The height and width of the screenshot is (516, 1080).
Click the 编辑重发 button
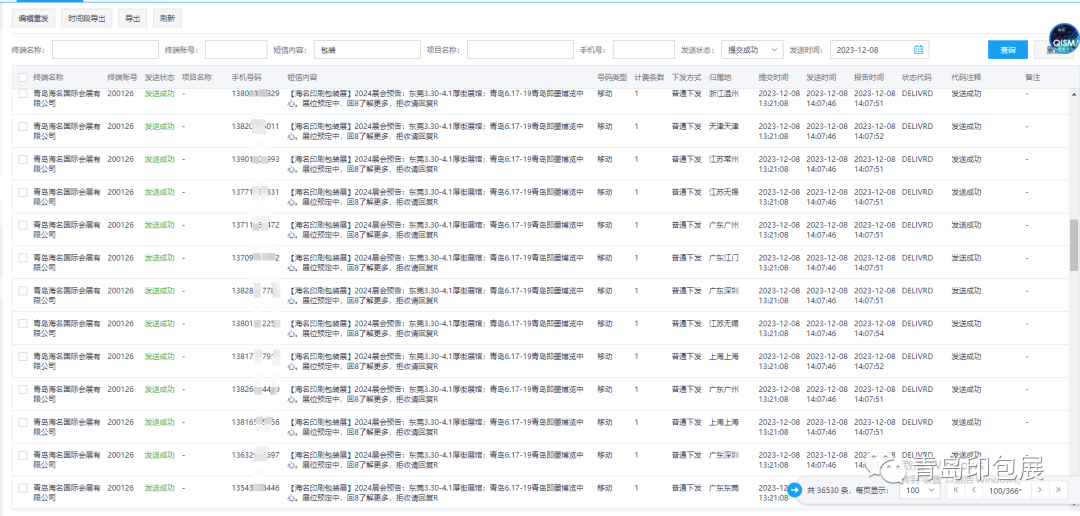(33, 18)
